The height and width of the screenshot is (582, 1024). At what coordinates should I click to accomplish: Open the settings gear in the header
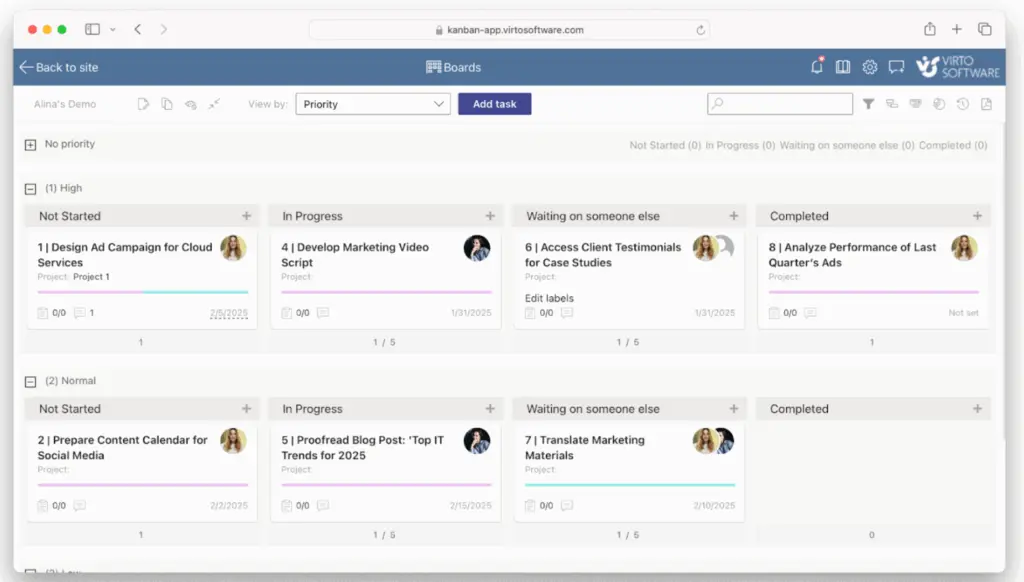tap(869, 67)
